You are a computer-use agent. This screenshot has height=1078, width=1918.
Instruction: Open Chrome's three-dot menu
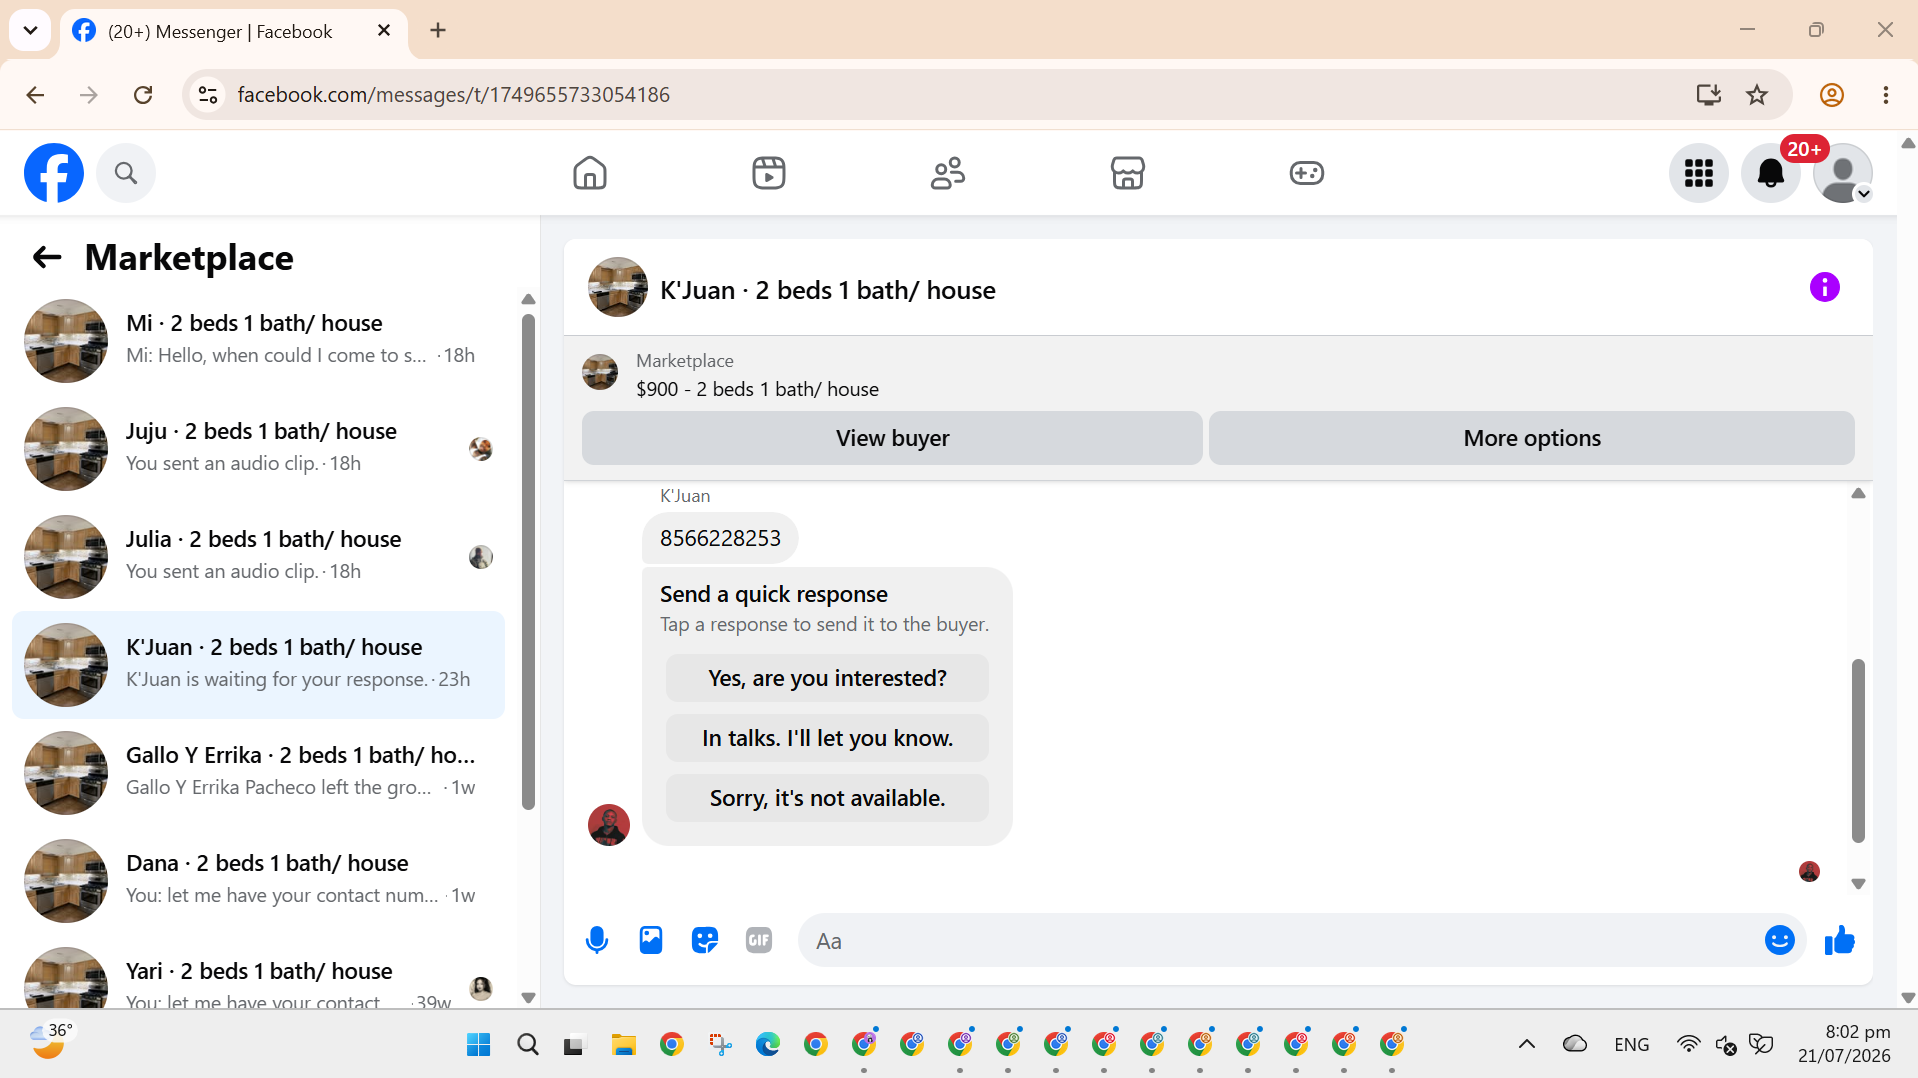click(x=1886, y=95)
